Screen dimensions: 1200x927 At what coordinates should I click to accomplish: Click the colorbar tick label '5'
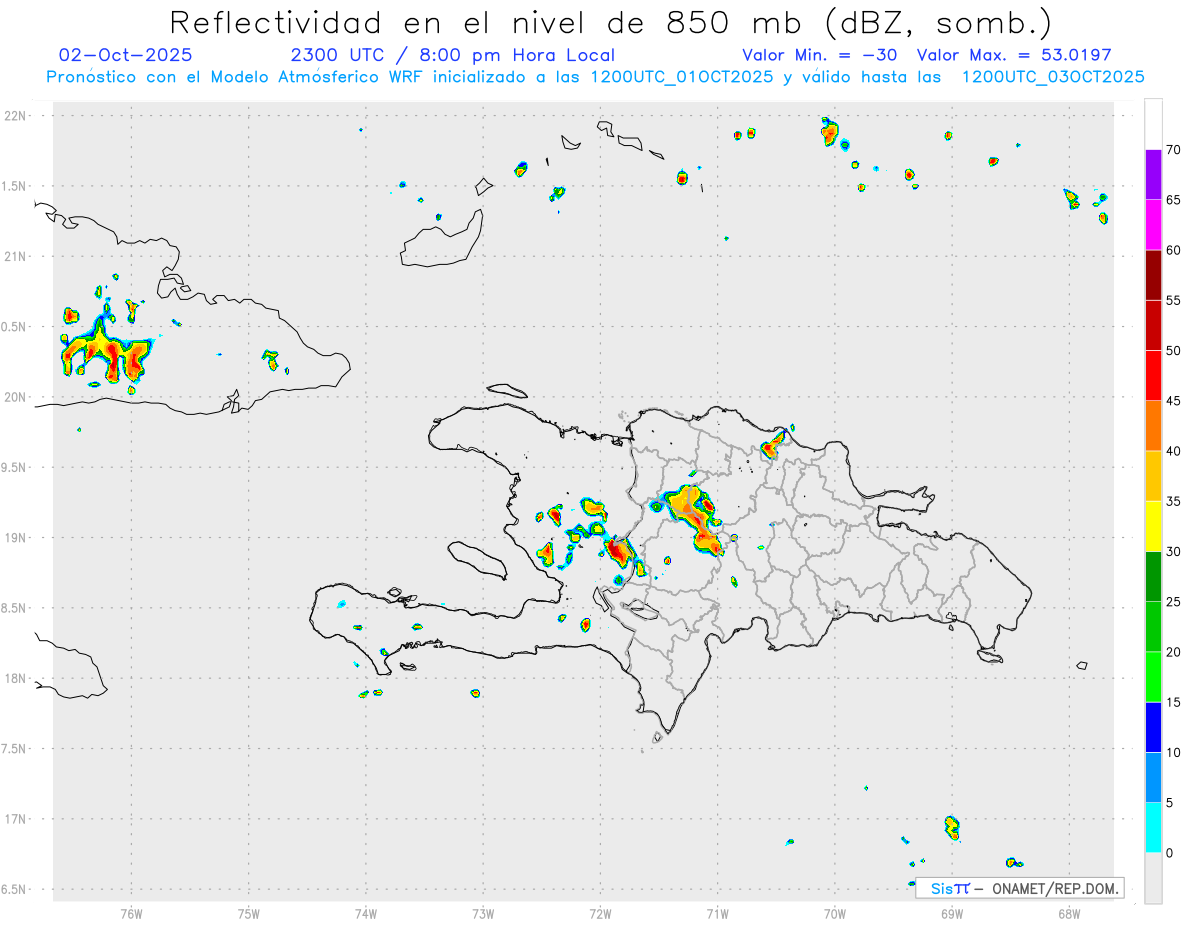(1169, 803)
